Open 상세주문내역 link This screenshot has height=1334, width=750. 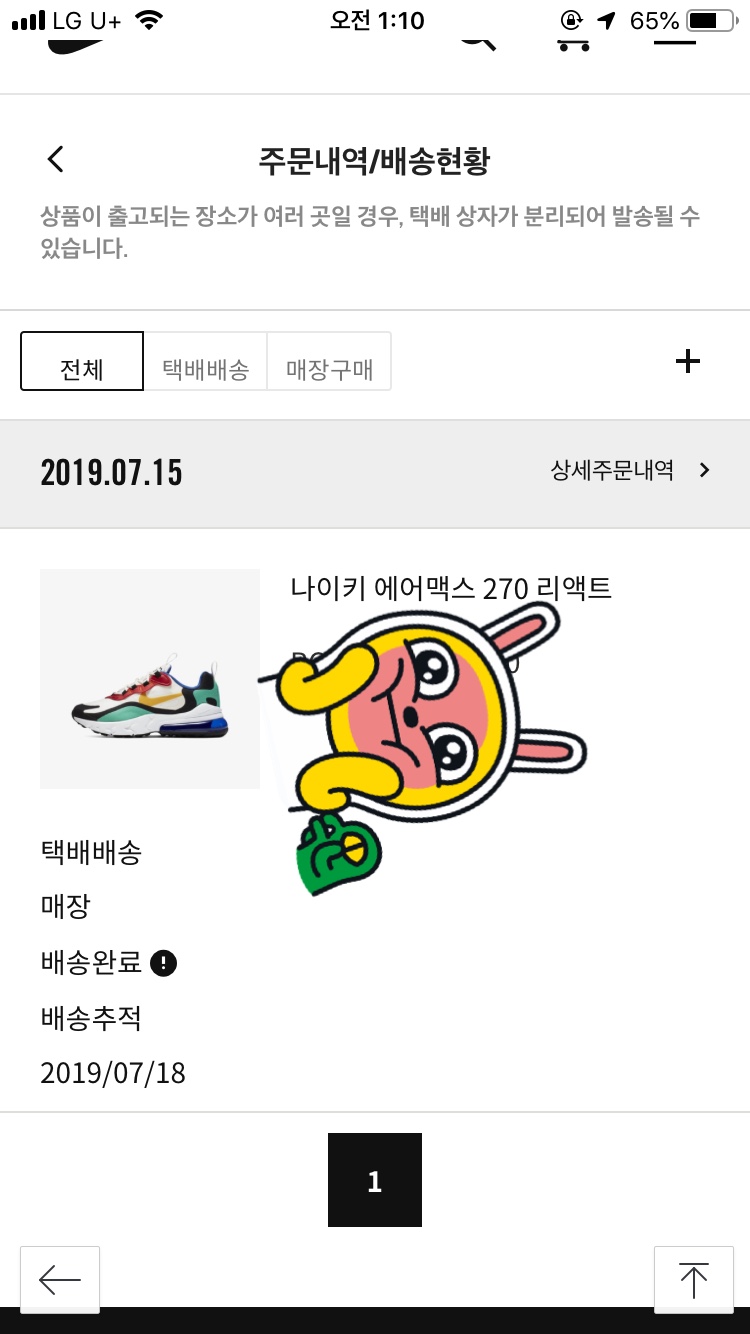[x=612, y=470]
